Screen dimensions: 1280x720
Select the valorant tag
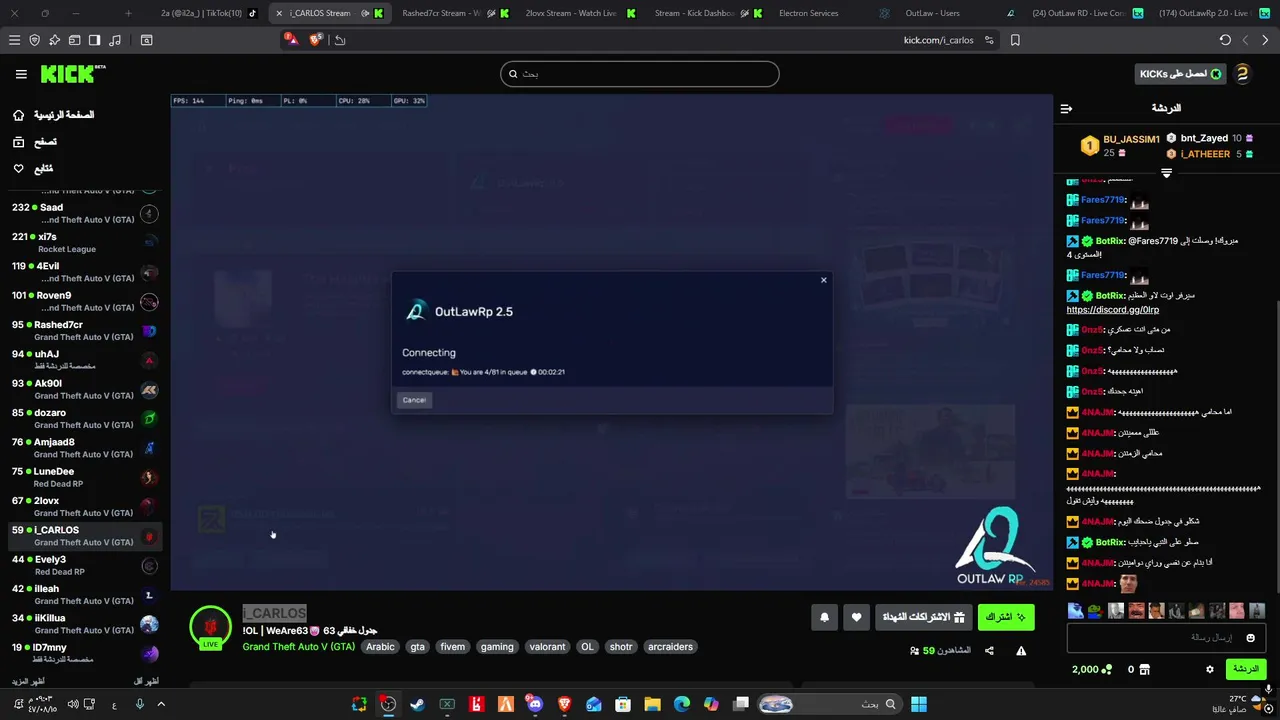tap(547, 647)
